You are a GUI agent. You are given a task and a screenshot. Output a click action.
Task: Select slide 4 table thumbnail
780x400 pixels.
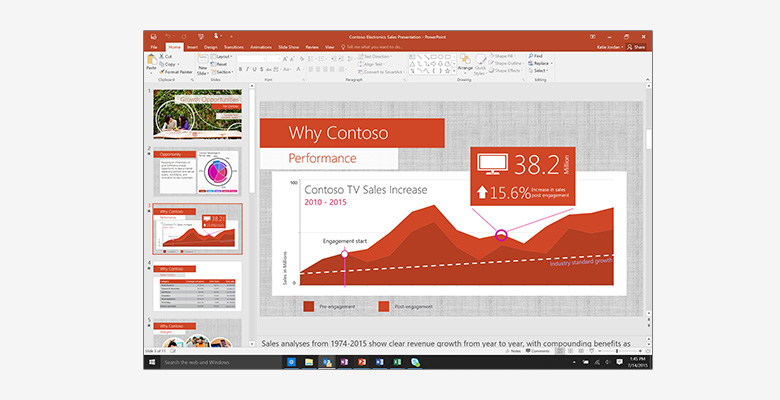pyautogui.click(x=197, y=286)
